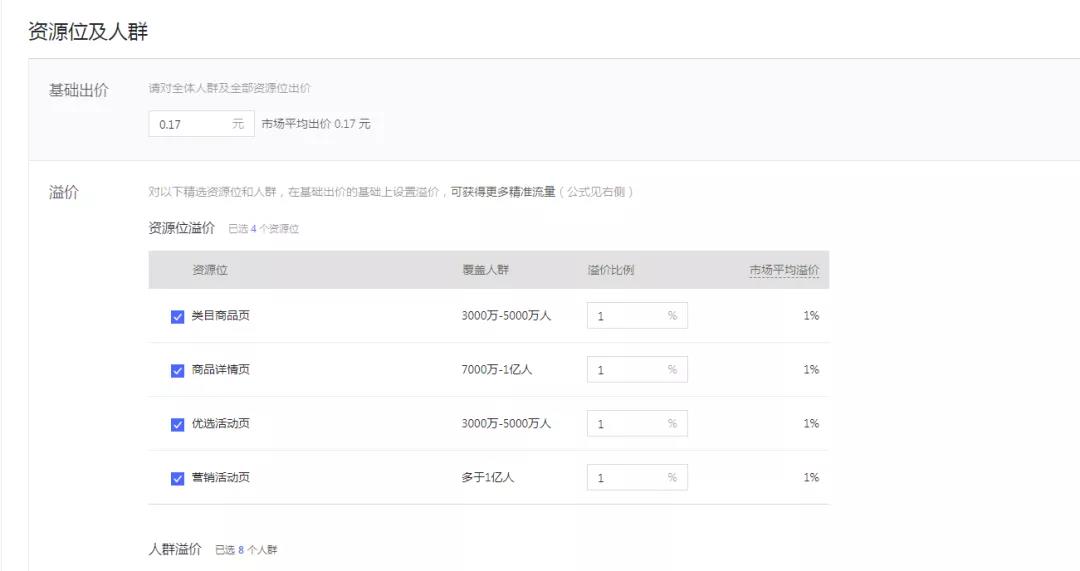
Task: Click the 1% market value for 营销活动页
Action: [811, 477]
